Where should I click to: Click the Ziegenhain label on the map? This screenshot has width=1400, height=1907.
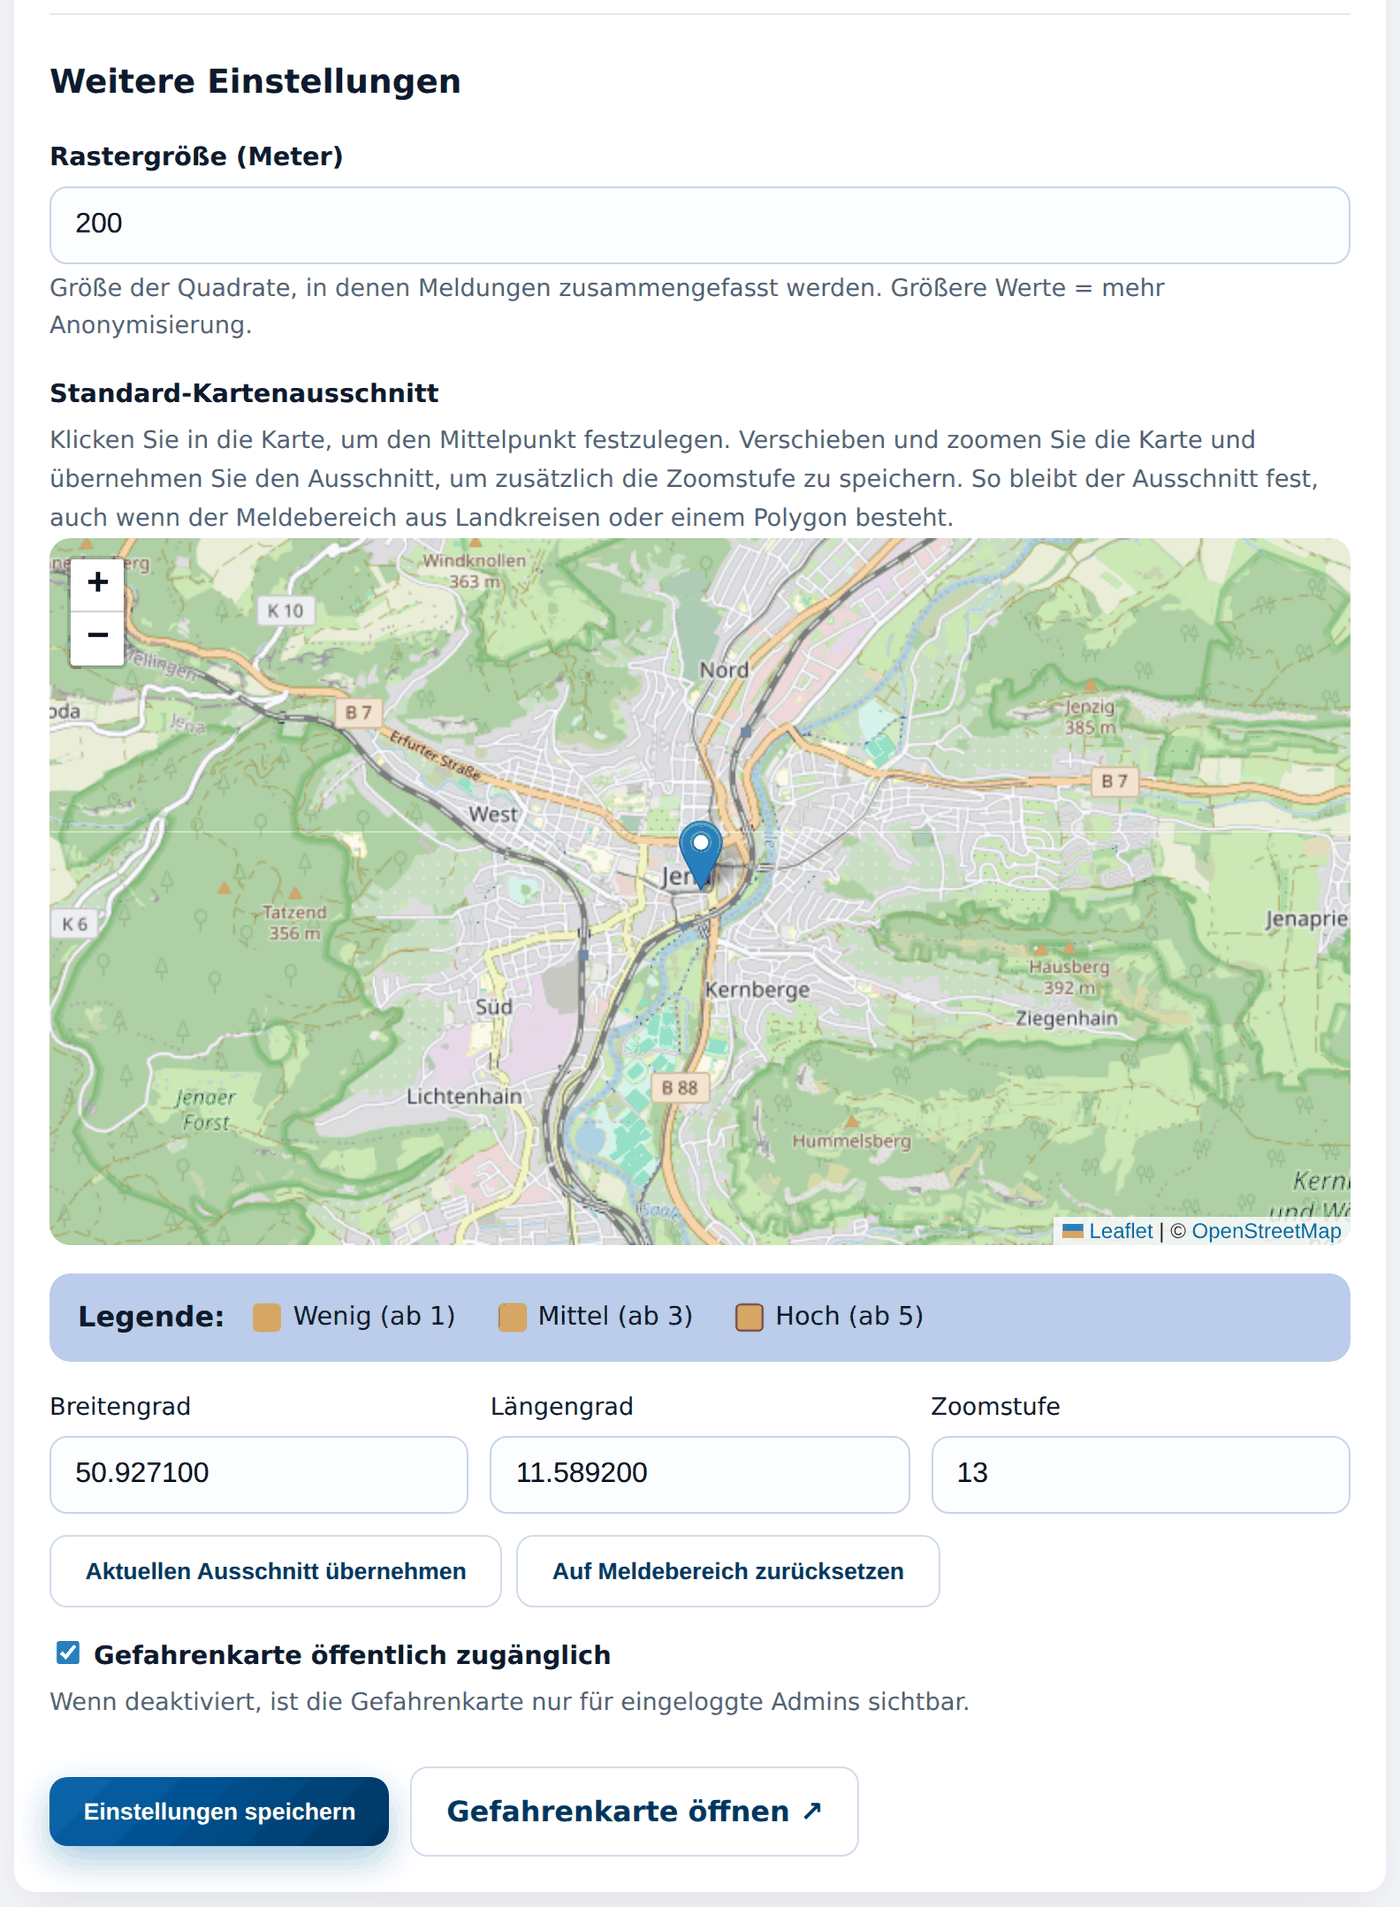click(1066, 1018)
